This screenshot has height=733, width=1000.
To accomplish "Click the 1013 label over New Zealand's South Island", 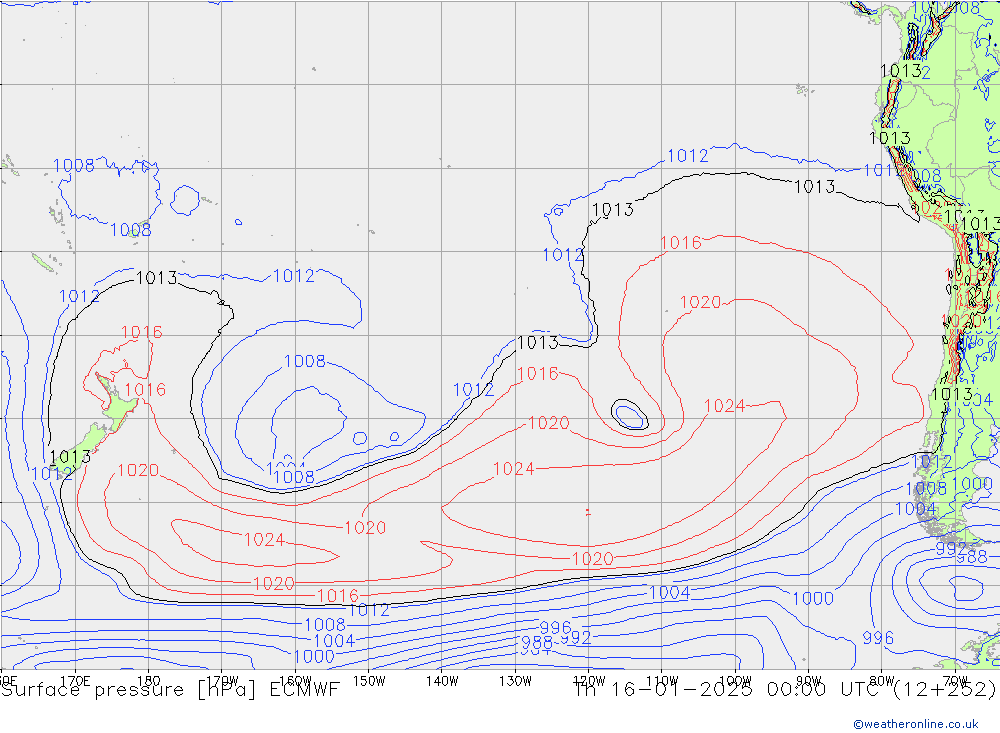I will (x=70, y=457).
